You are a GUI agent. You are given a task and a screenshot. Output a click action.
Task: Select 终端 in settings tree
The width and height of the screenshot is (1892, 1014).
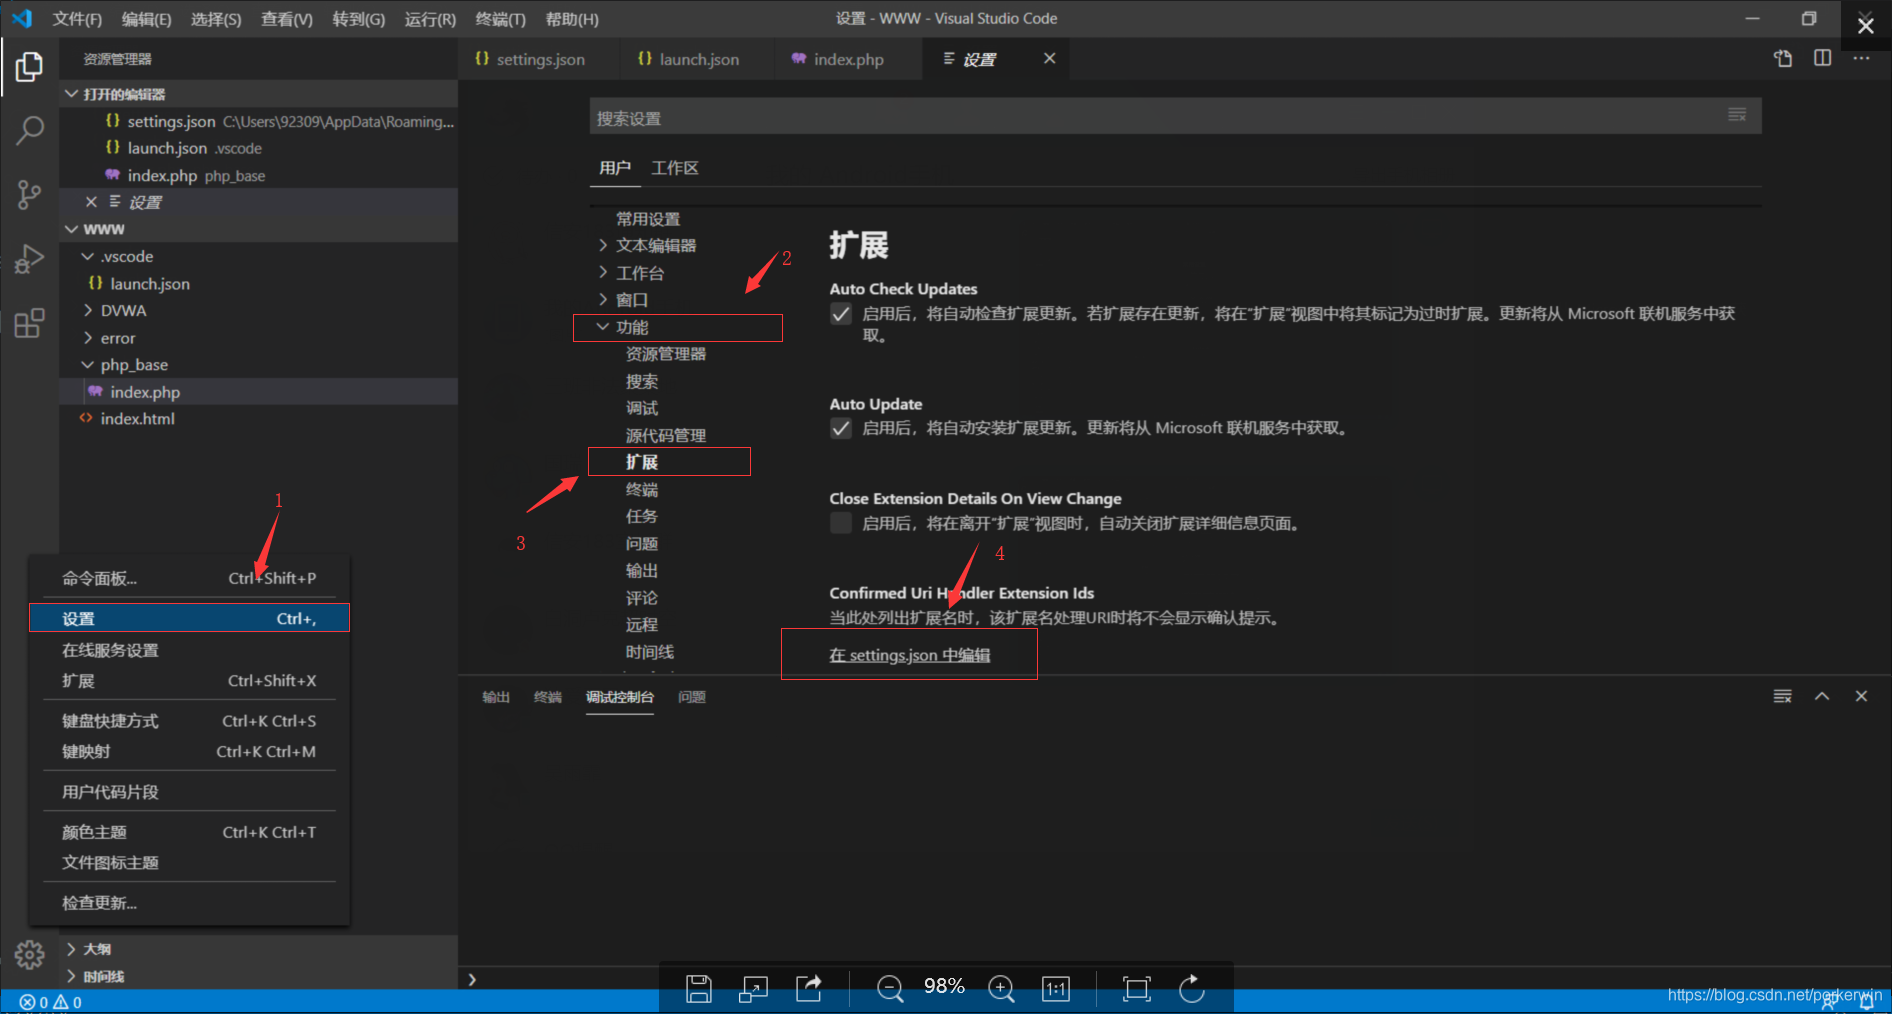642,489
